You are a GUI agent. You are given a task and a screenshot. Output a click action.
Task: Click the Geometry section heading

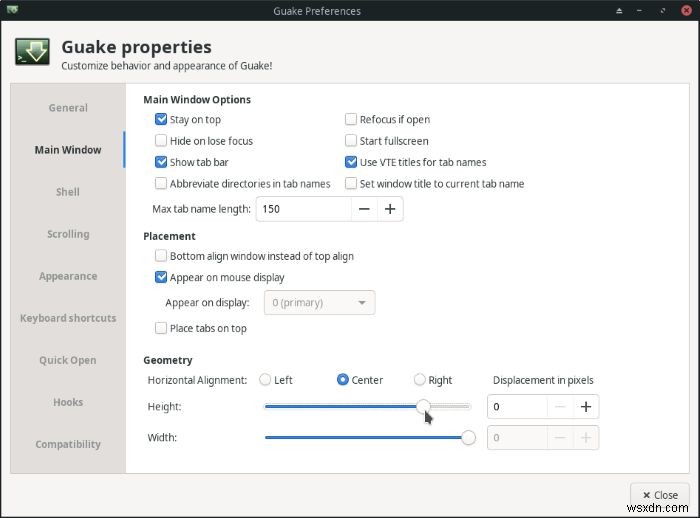pos(168,360)
